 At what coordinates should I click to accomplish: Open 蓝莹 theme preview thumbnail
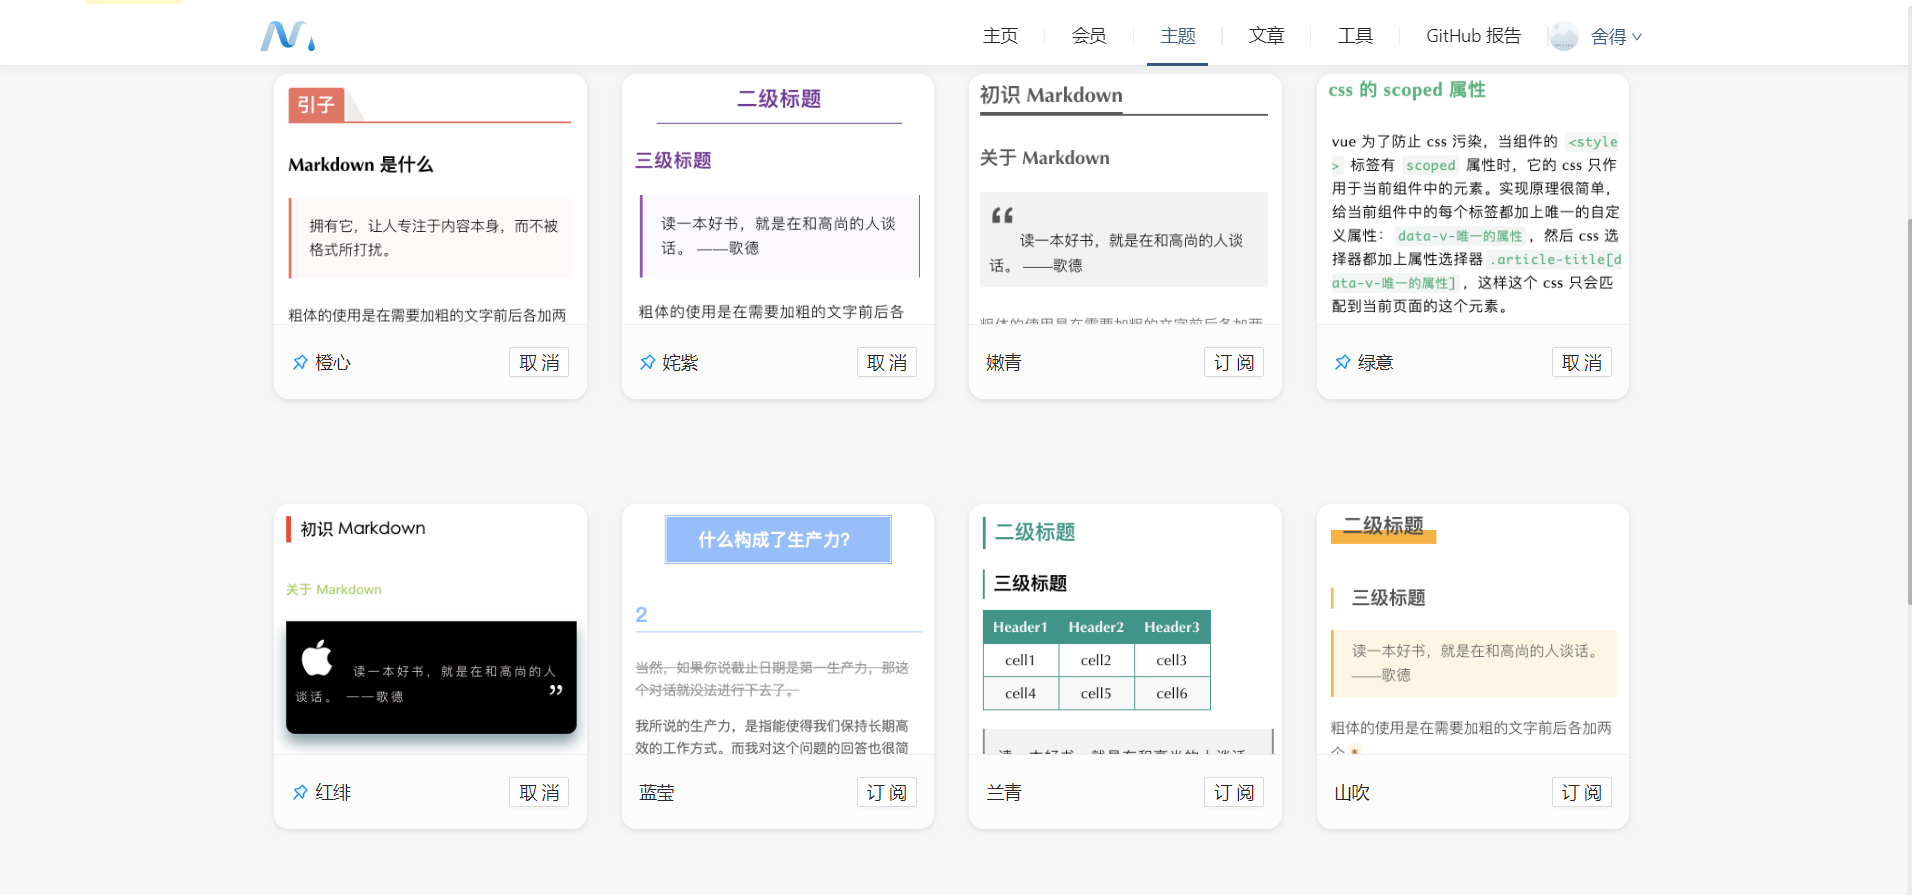[x=778, y=629]
